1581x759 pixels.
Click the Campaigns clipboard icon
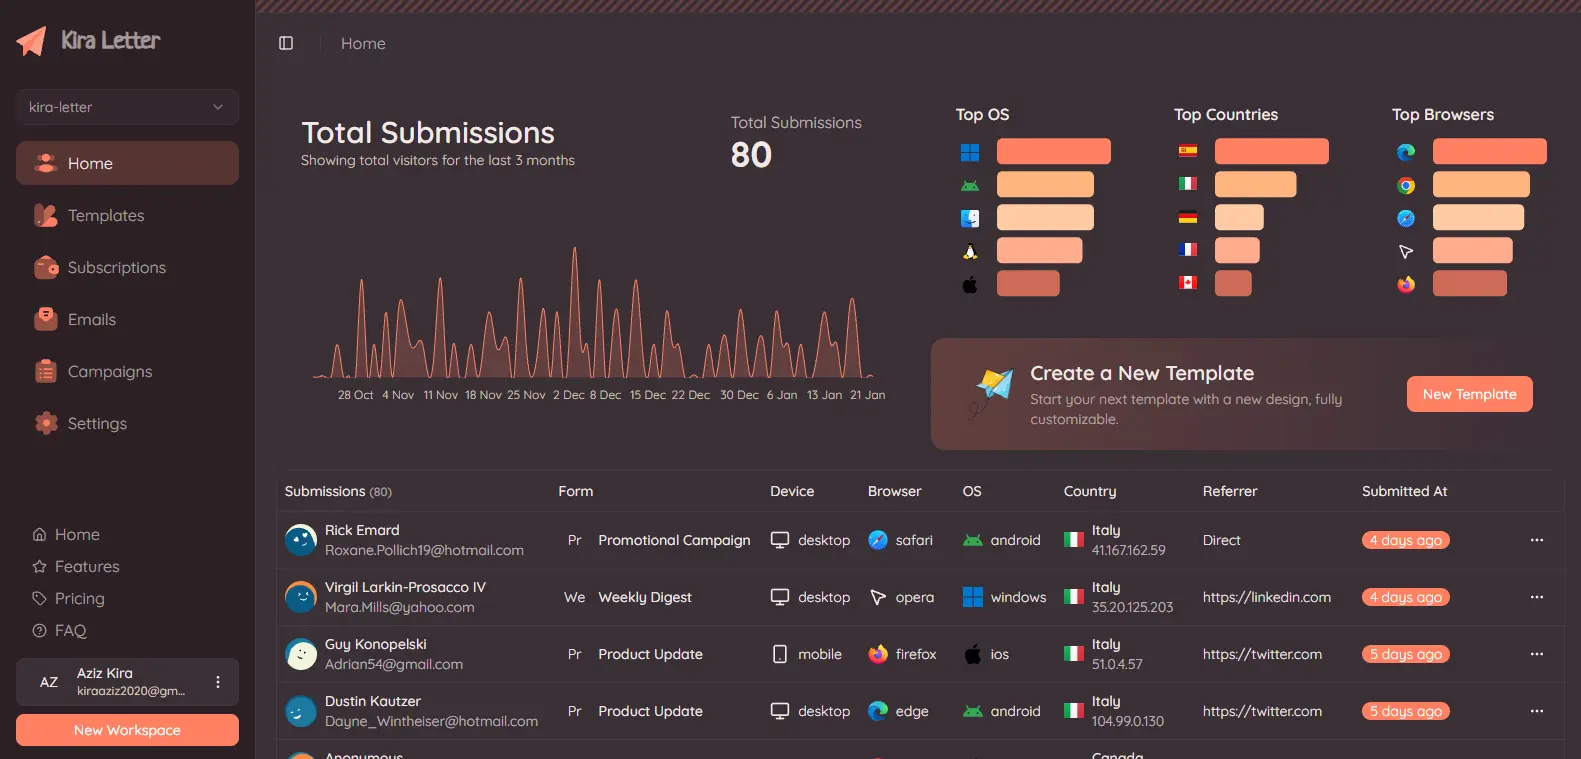point(46,371)
